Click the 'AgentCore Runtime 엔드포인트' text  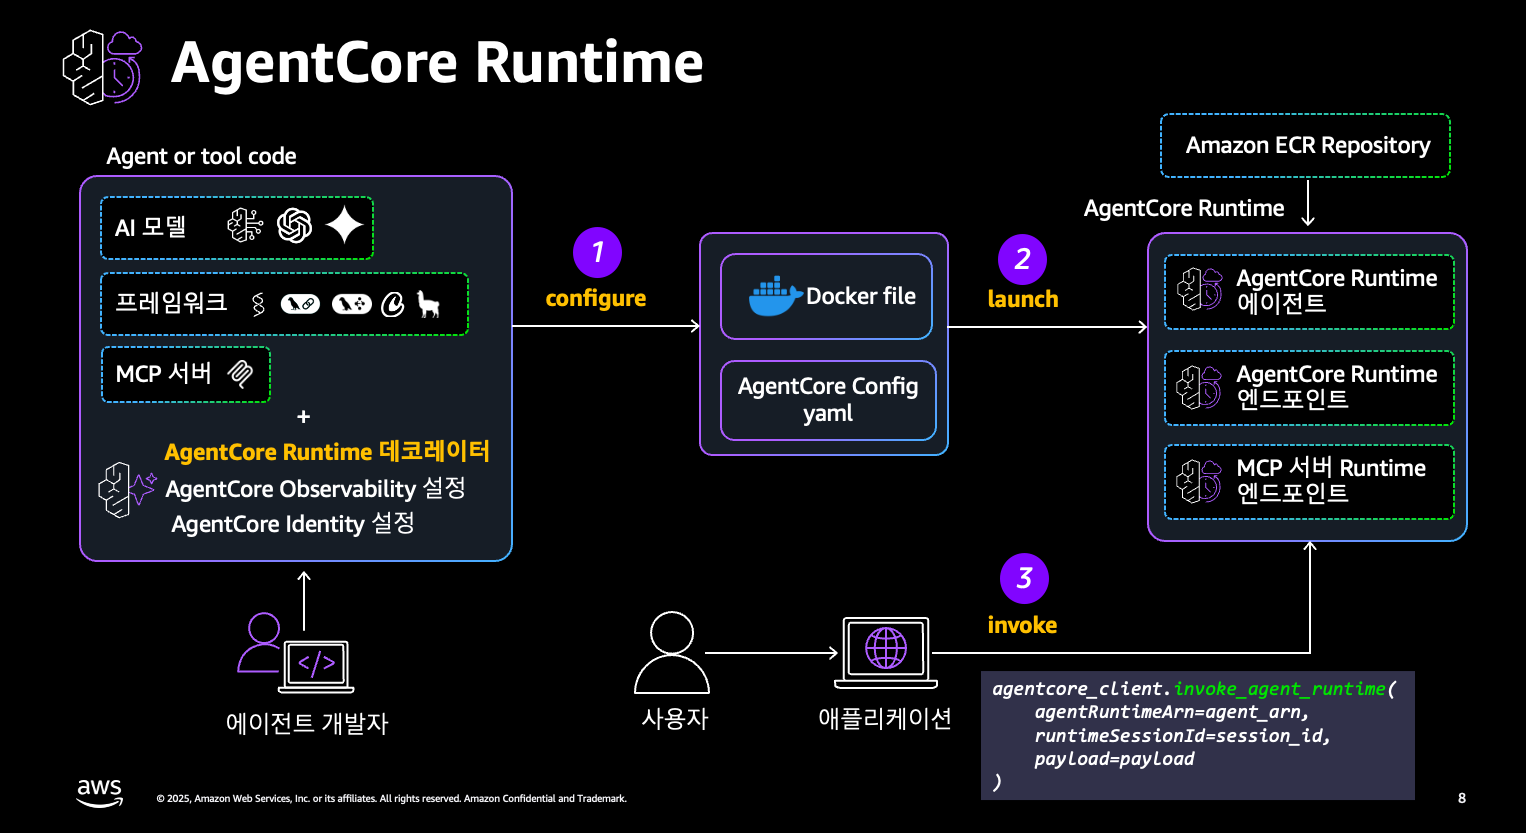[1336, 386]
